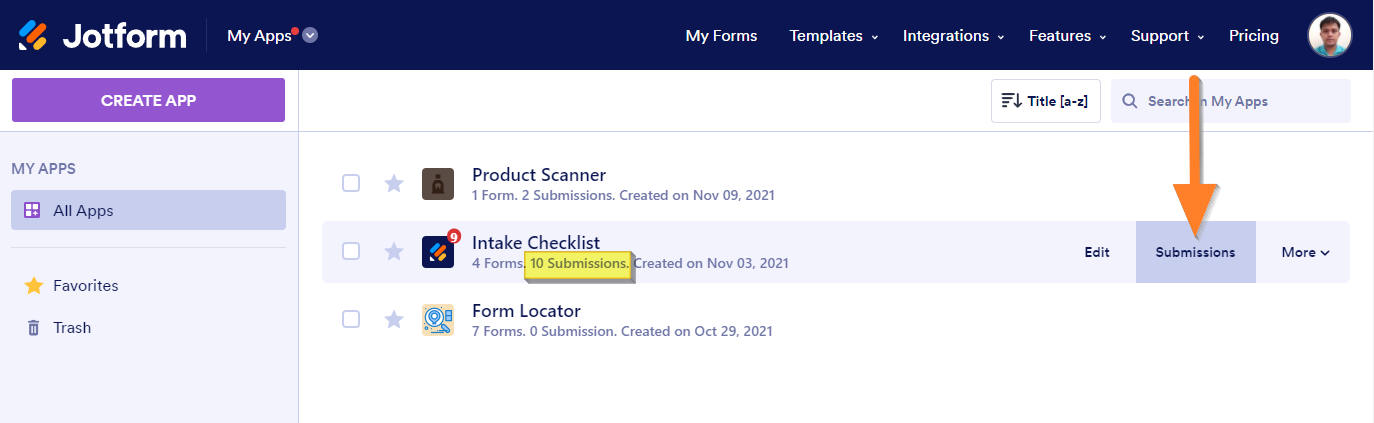
Task: Open the user profile avatar
Action: click(x=1330, y=36)
